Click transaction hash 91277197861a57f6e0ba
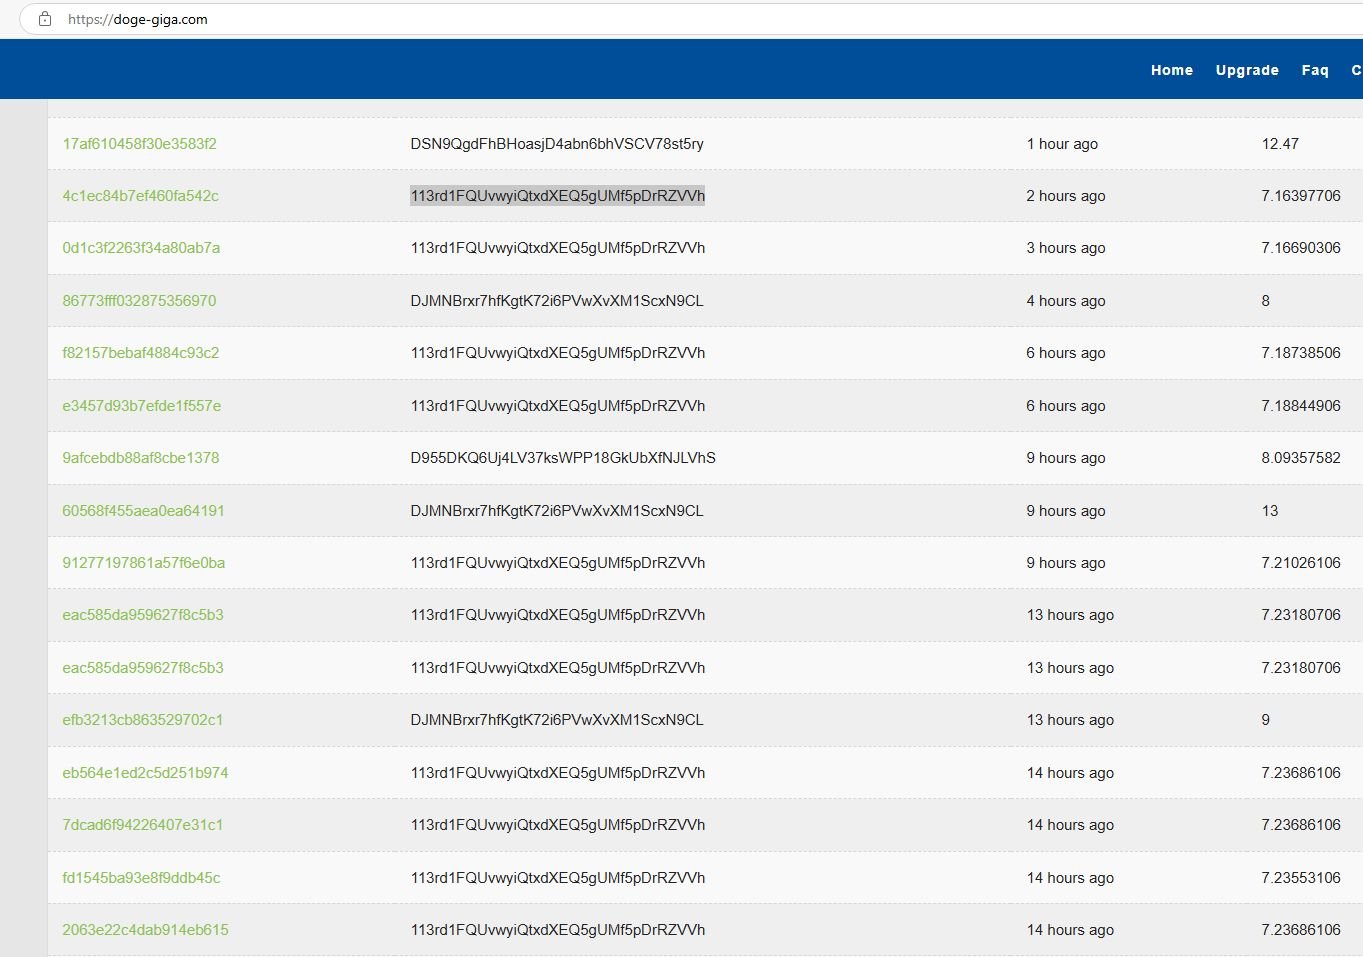Viewport: 1363px width, 957px height. 143,563
